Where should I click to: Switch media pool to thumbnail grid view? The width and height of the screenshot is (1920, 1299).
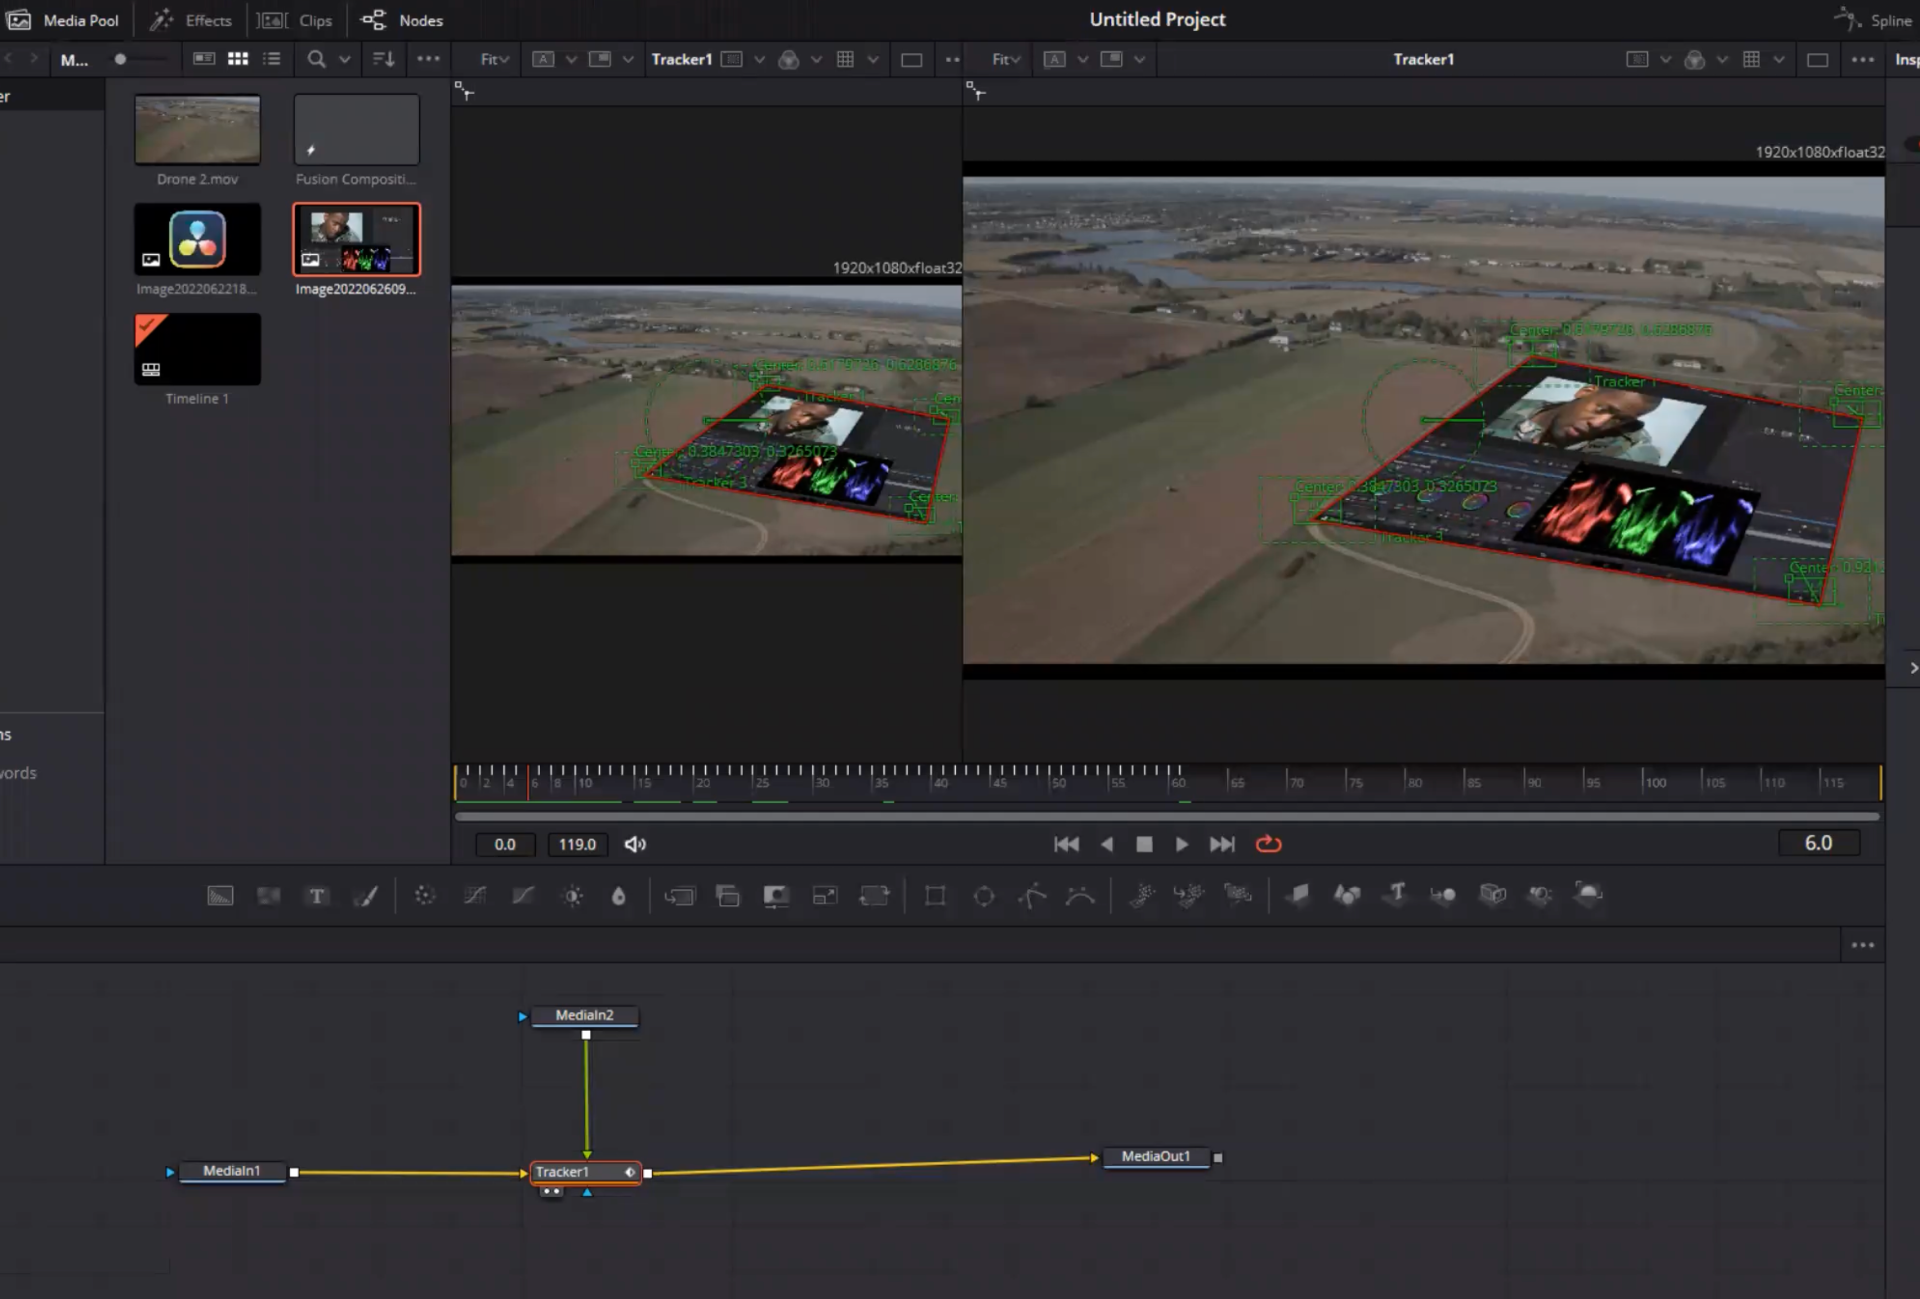point(238,59)
